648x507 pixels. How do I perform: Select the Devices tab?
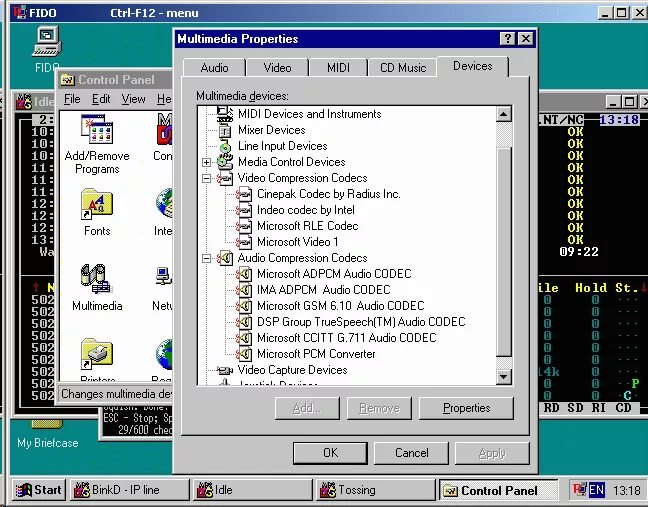[x=472, y=66]
